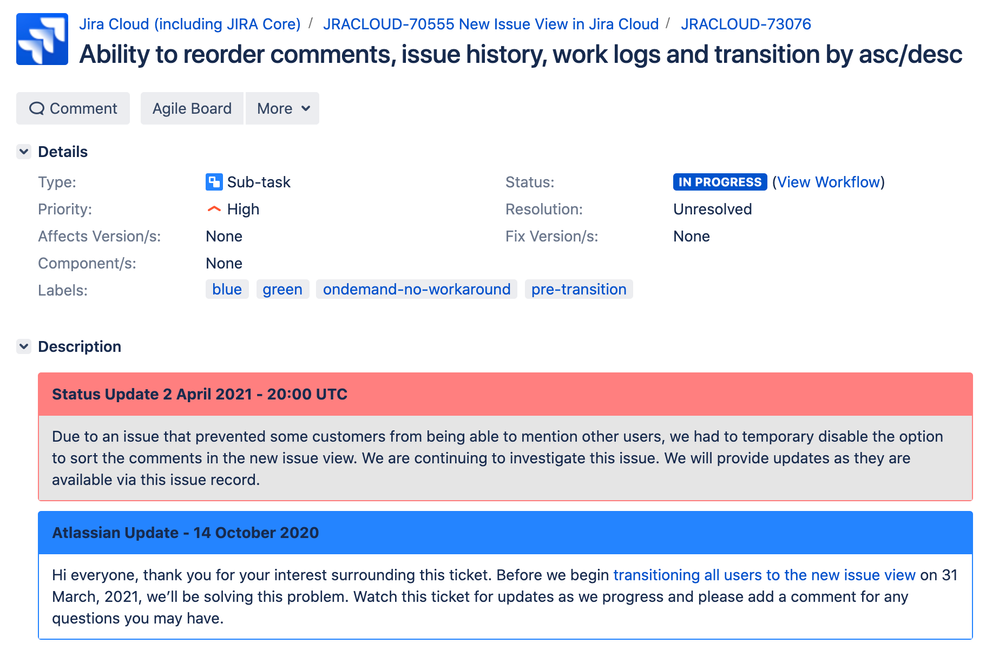This screenshot has height=655, width=999.
Task: Select the pre-transition label
Action: [x=579, y=289]
